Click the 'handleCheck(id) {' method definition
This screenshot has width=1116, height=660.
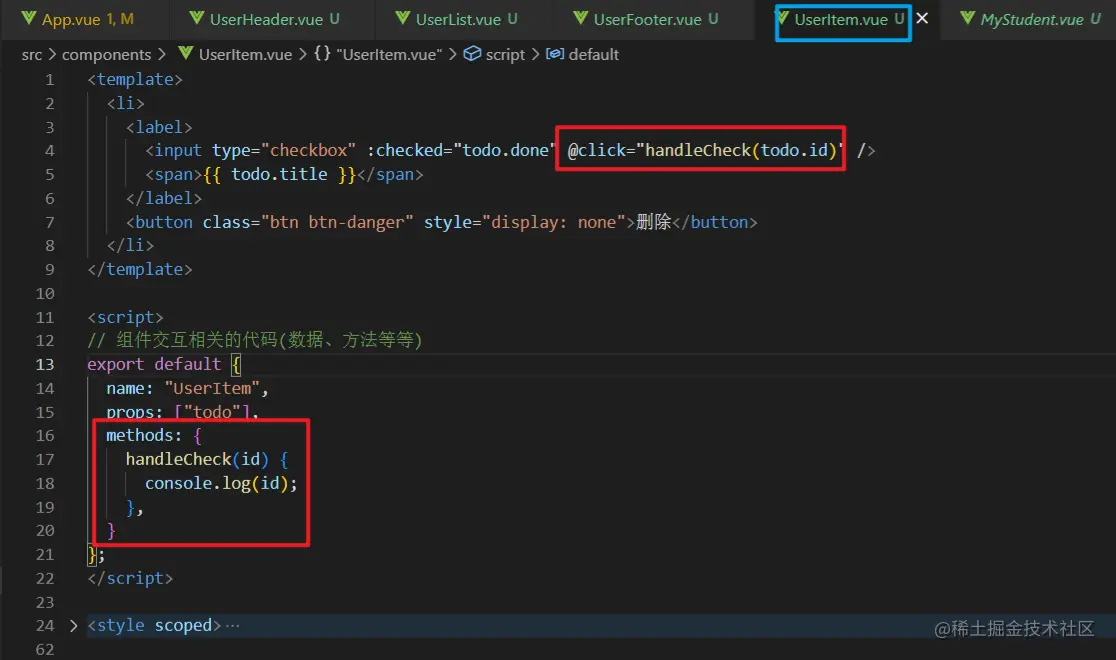pyautogui.click(x=207, y=460)
